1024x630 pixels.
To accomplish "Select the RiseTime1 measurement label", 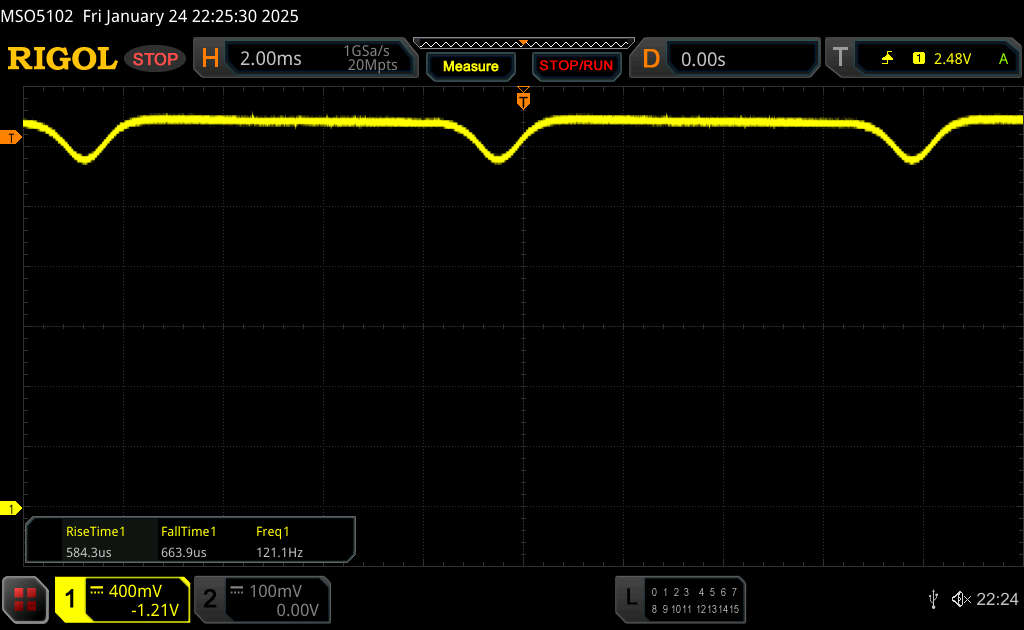I will [x=95, y=531].
